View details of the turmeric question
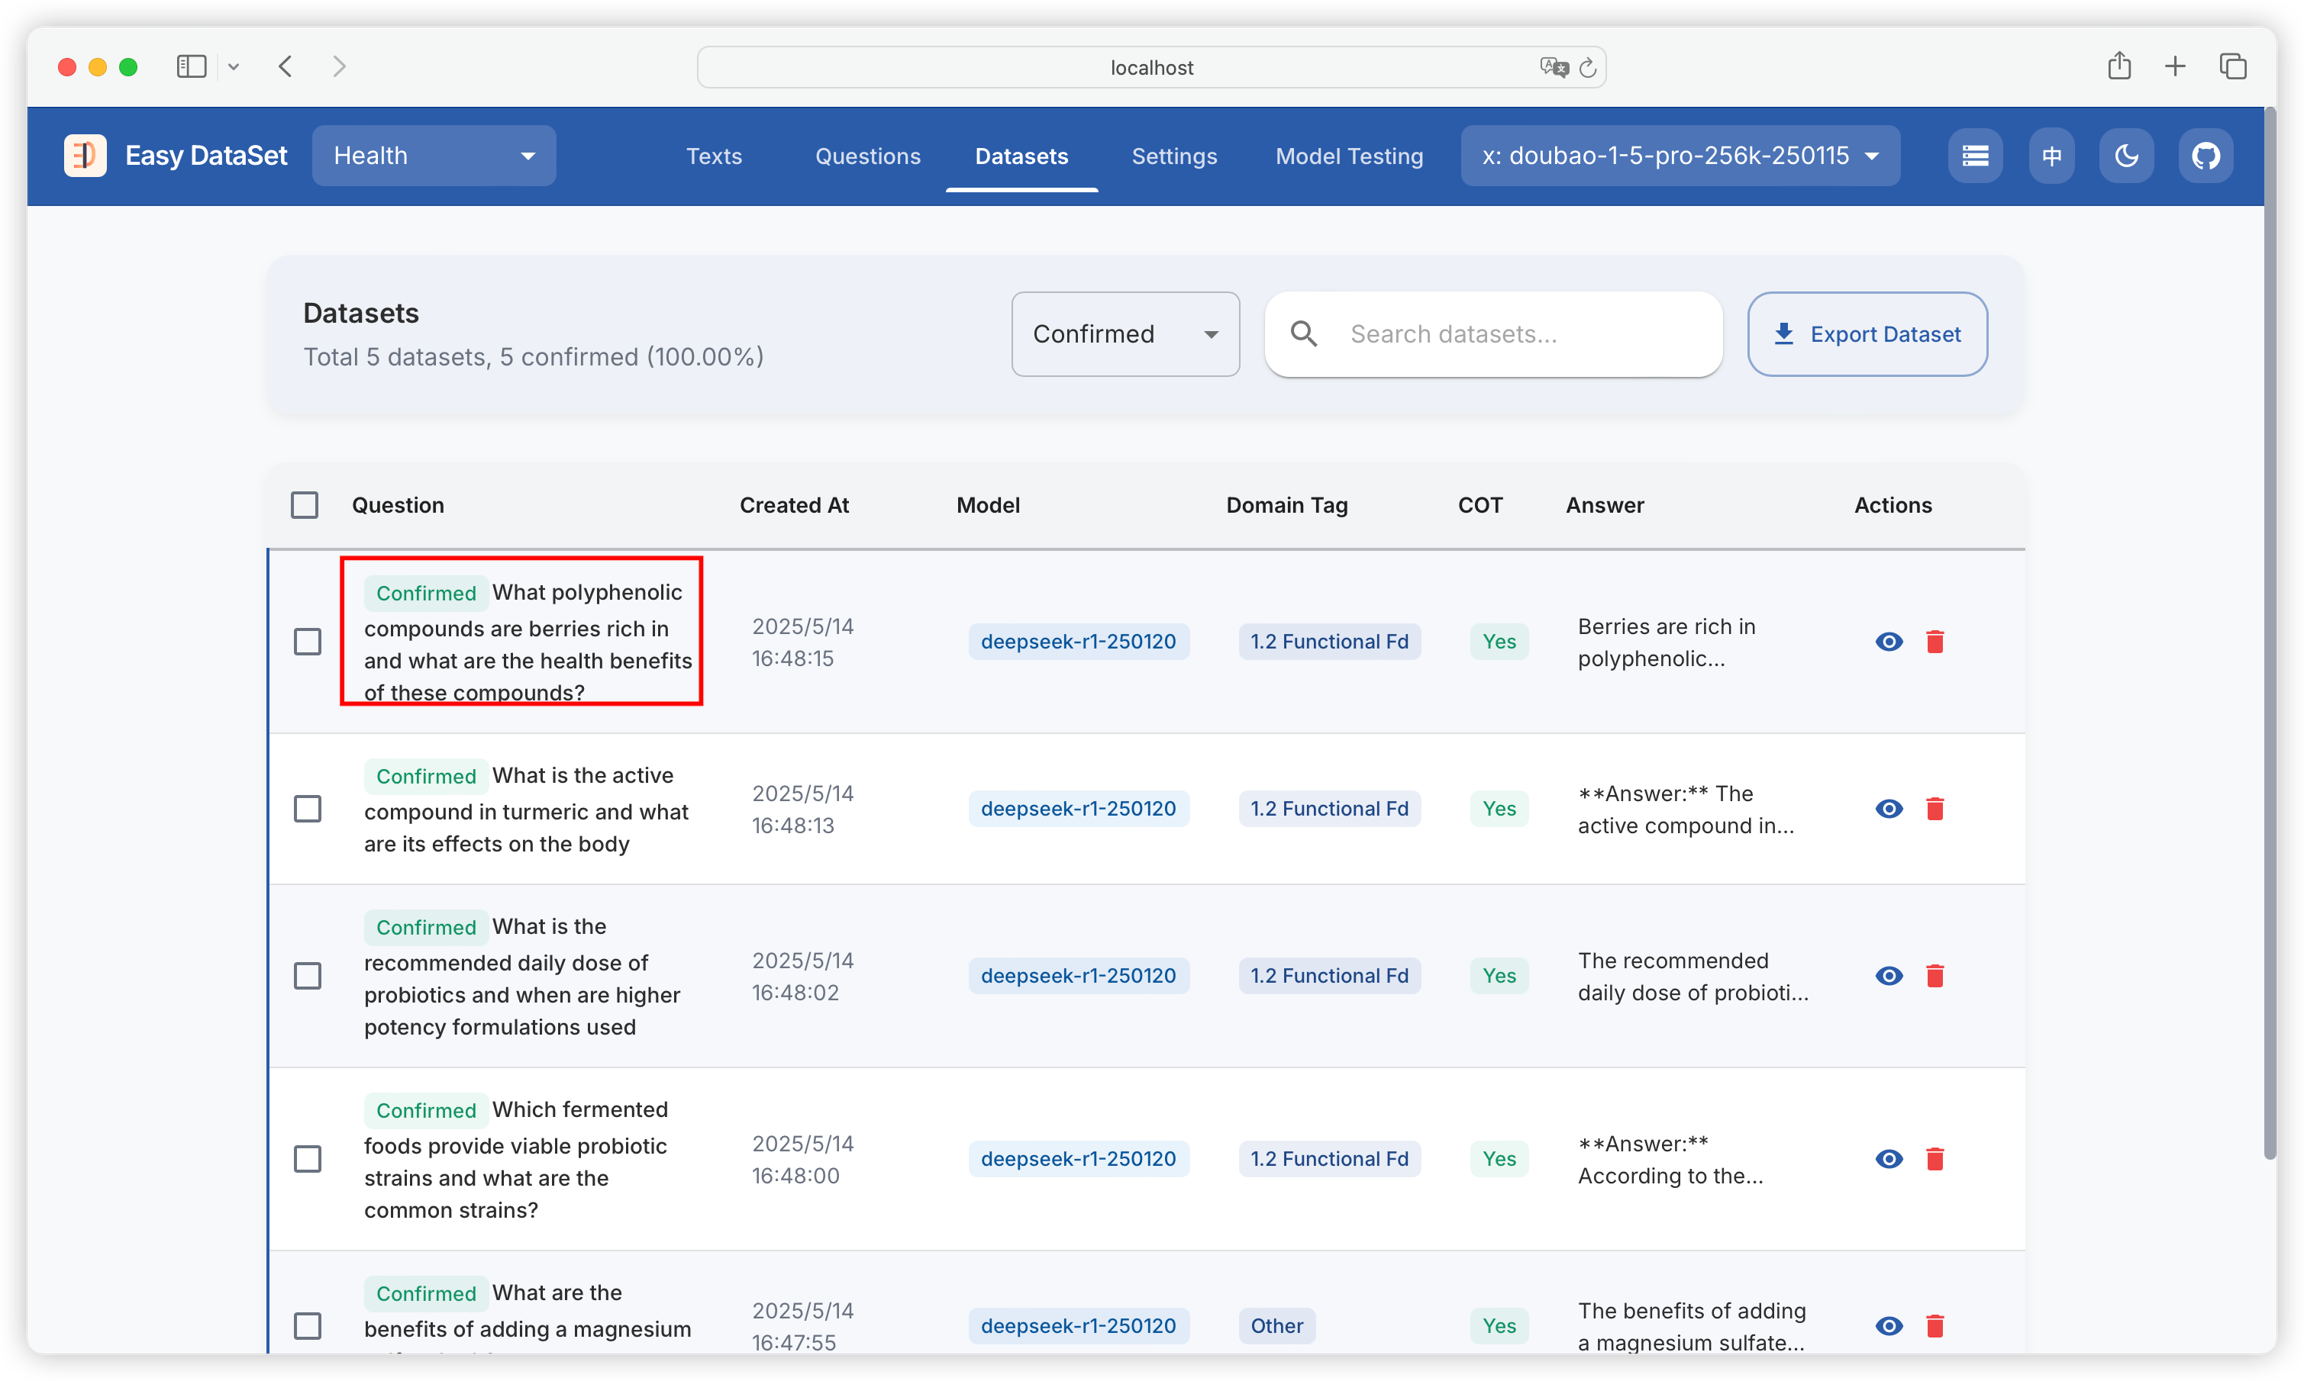The image size is (2304, 1381). point(1888,809)
